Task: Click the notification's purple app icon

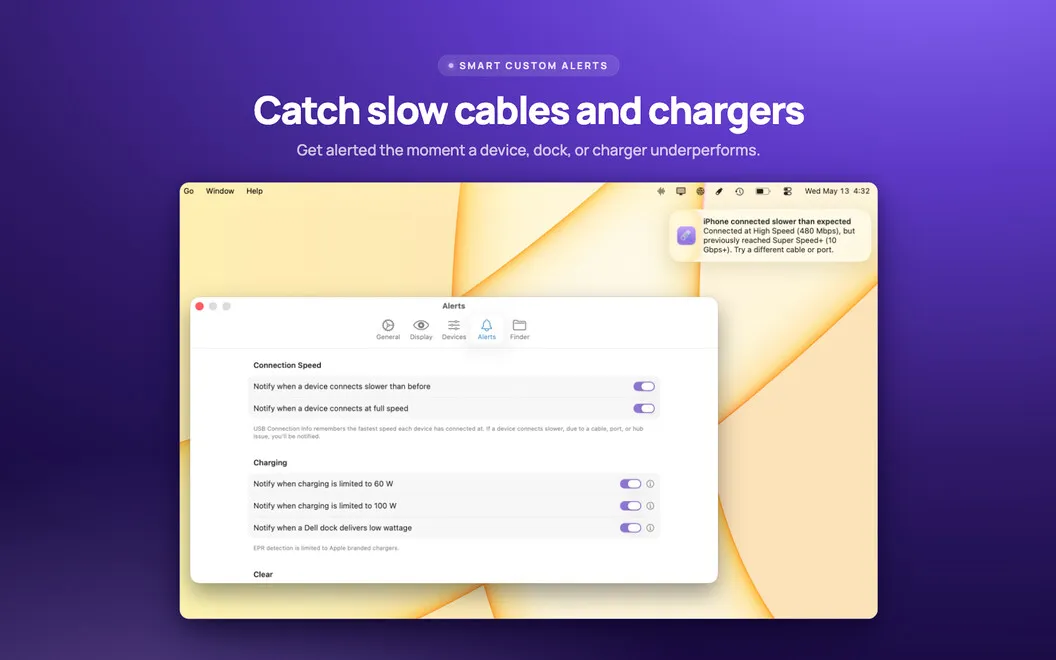Action: point(686,236)
